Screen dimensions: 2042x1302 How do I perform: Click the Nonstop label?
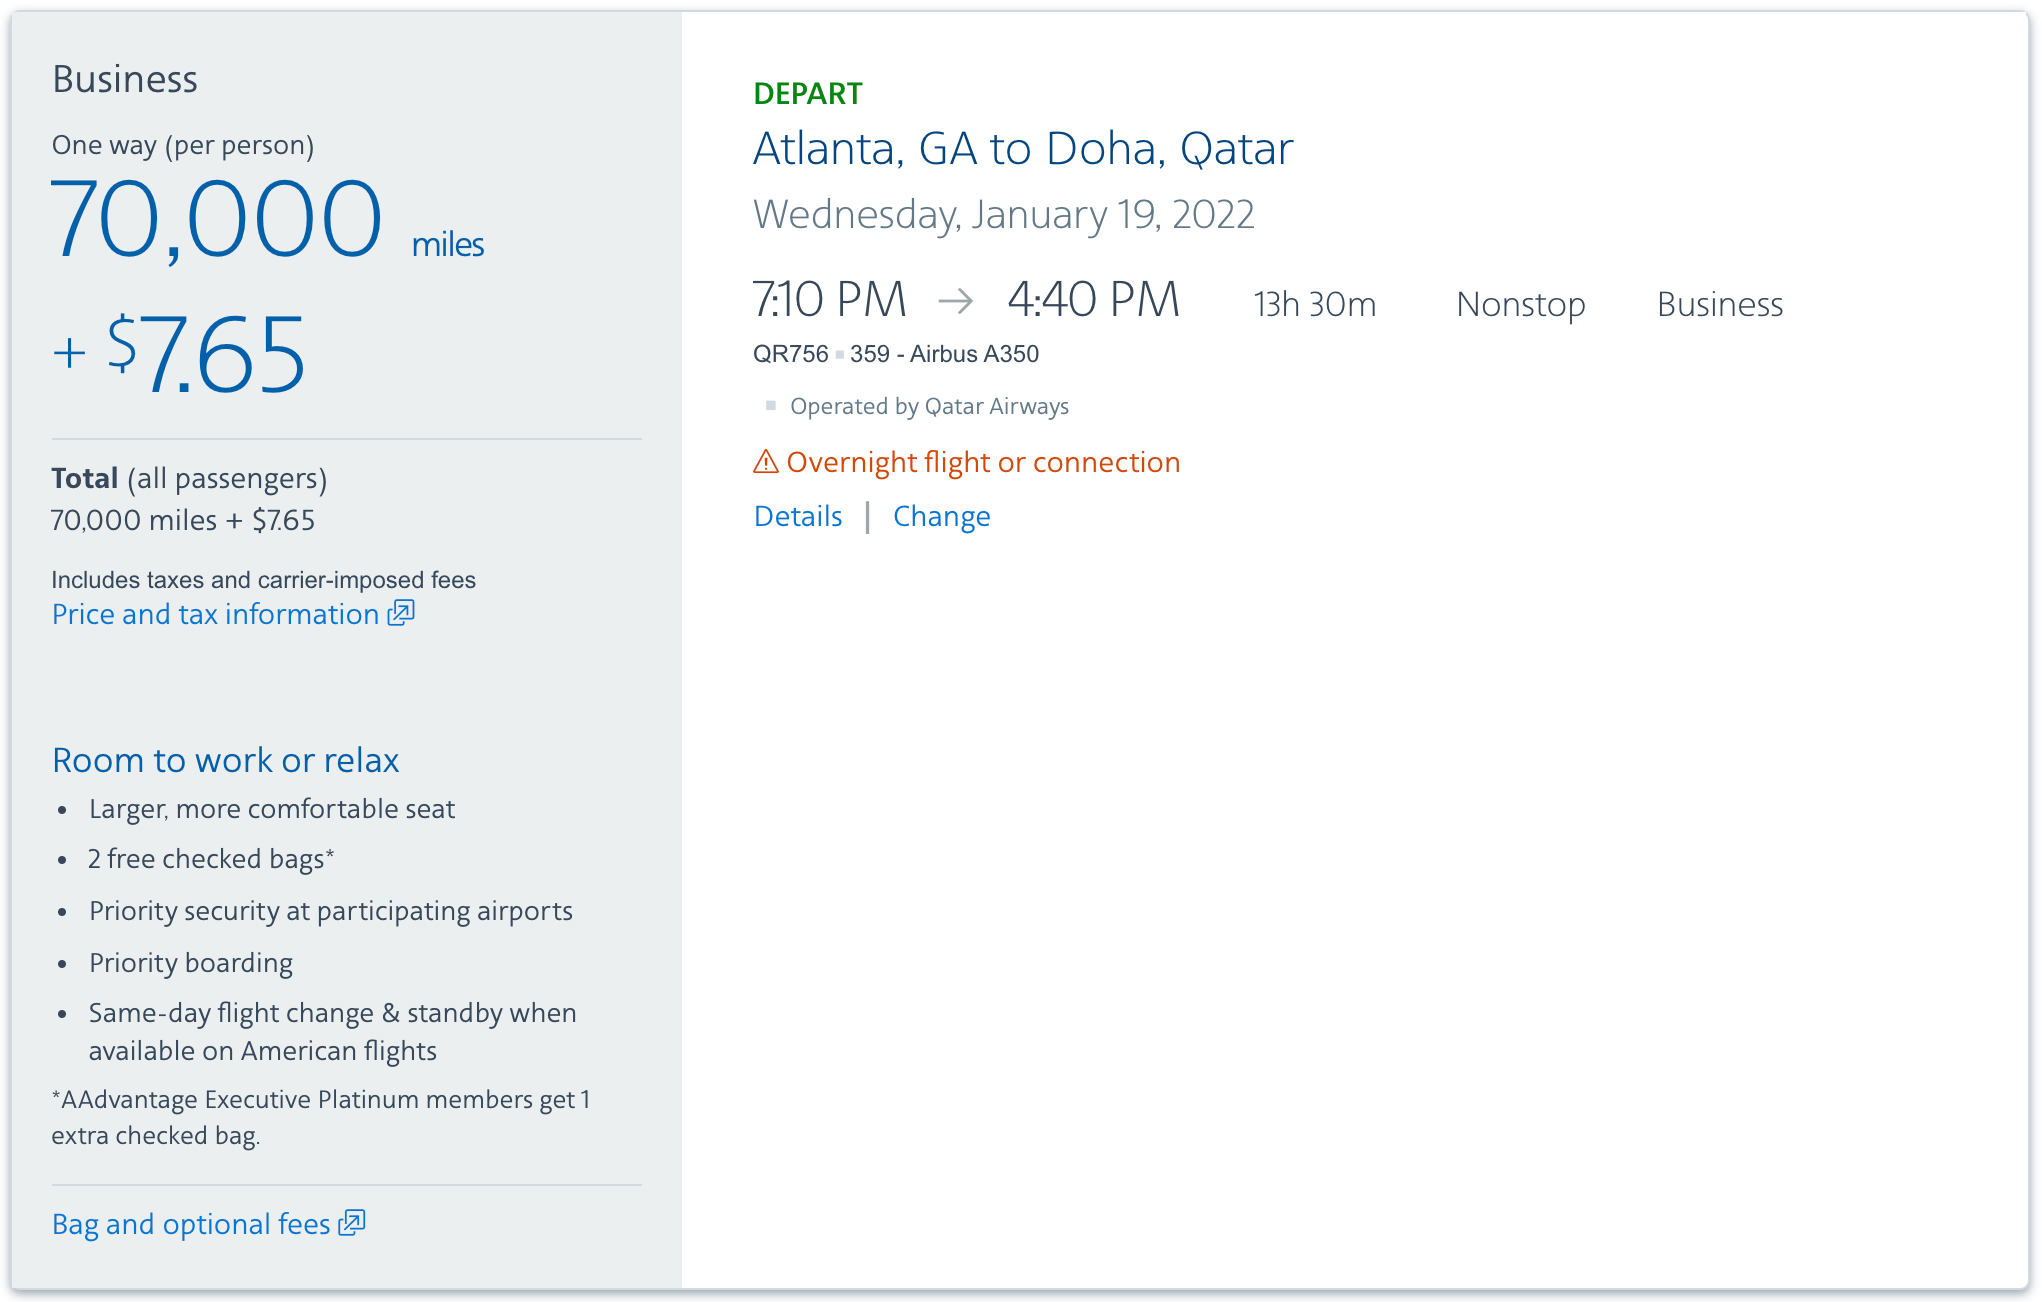pos(1520,304)
